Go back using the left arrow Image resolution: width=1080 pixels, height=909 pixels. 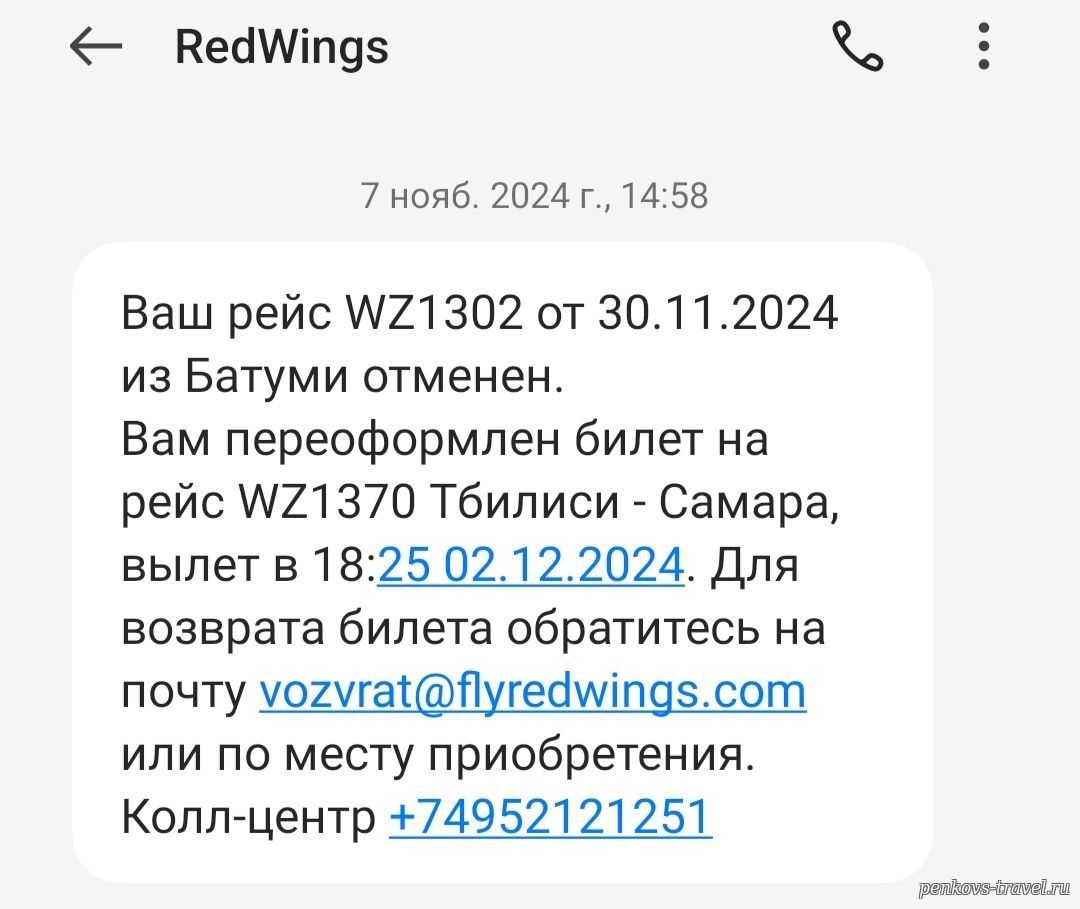[x=96, y=47]
